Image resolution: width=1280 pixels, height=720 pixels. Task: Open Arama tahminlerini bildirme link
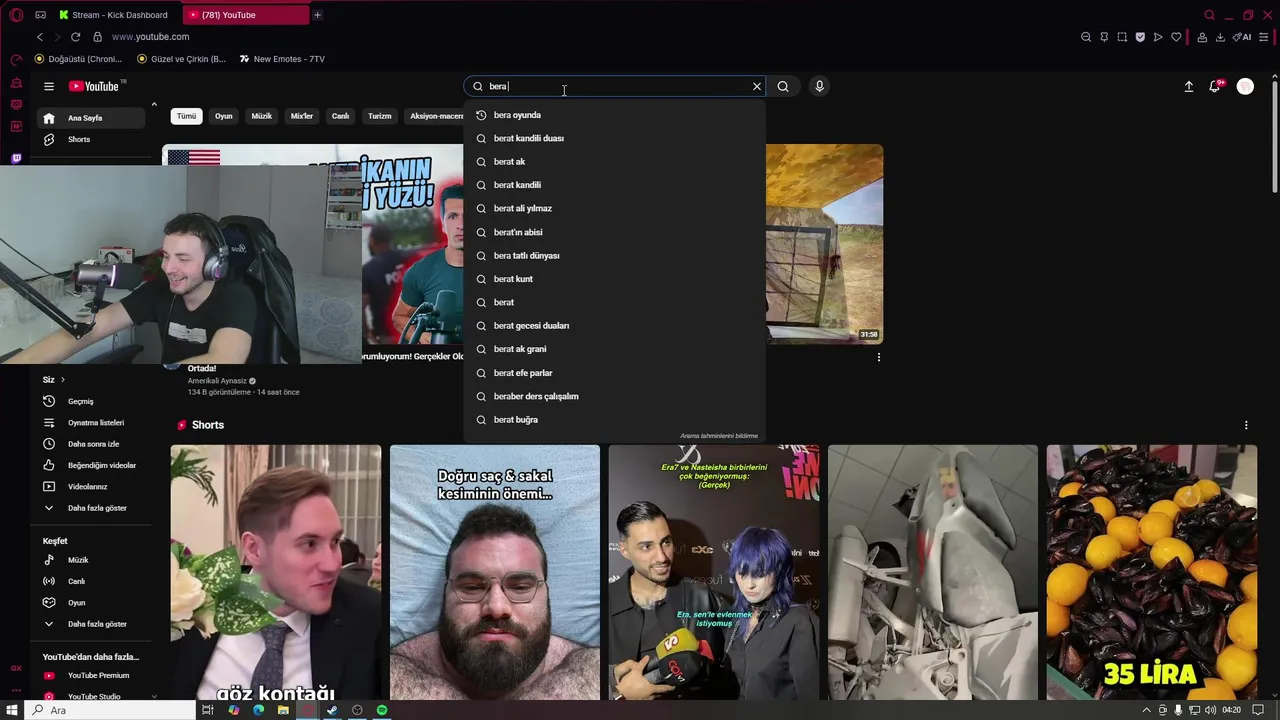719,436
